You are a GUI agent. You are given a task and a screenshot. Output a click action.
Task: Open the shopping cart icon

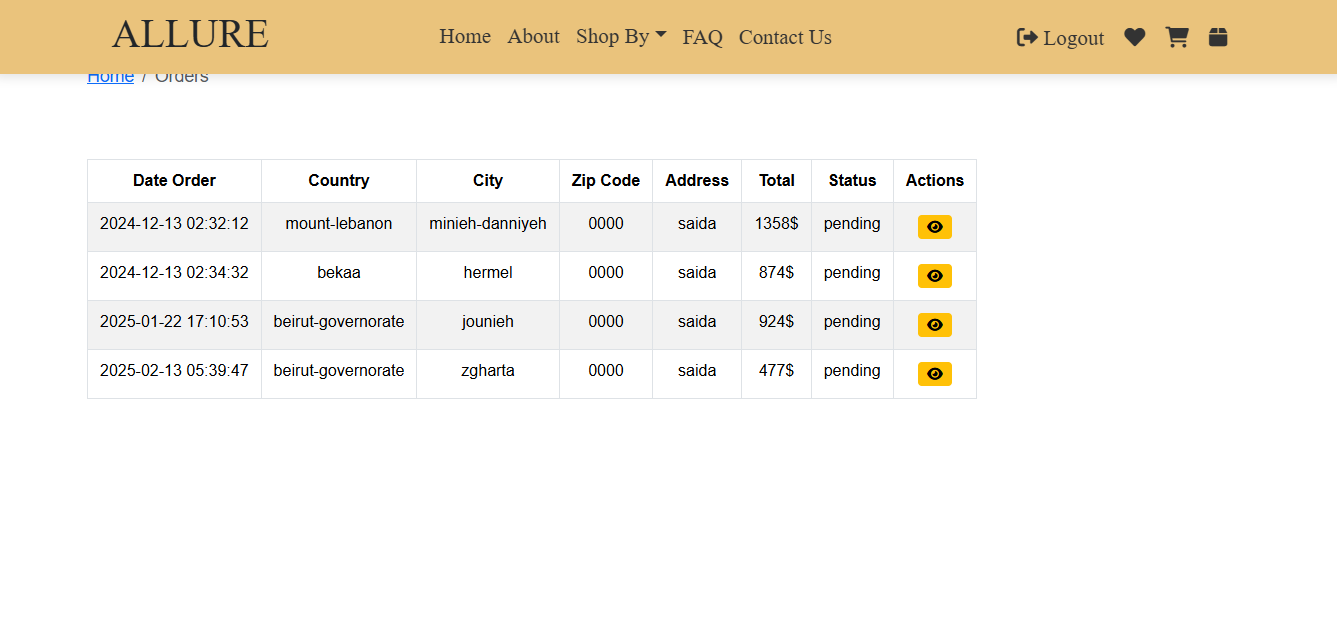pos(1176,38)
